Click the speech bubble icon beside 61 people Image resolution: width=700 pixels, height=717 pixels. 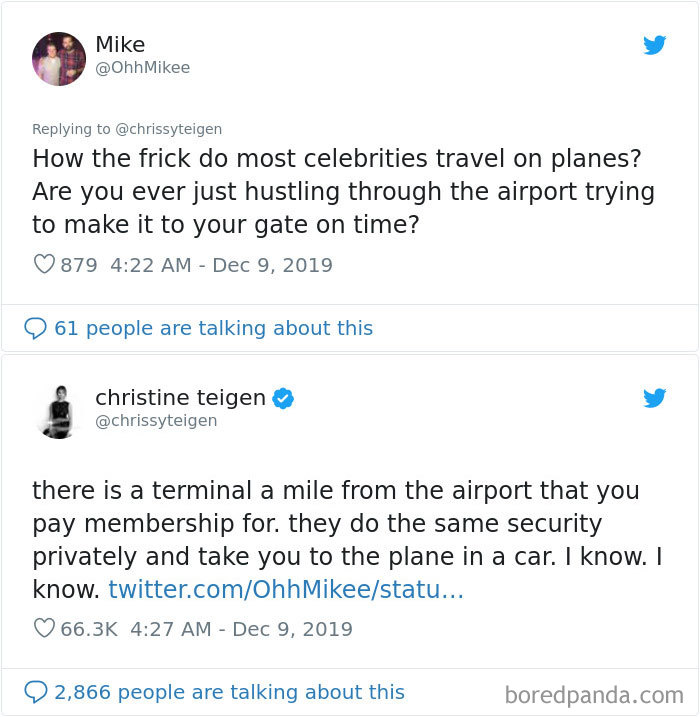(x=35, y=328)
